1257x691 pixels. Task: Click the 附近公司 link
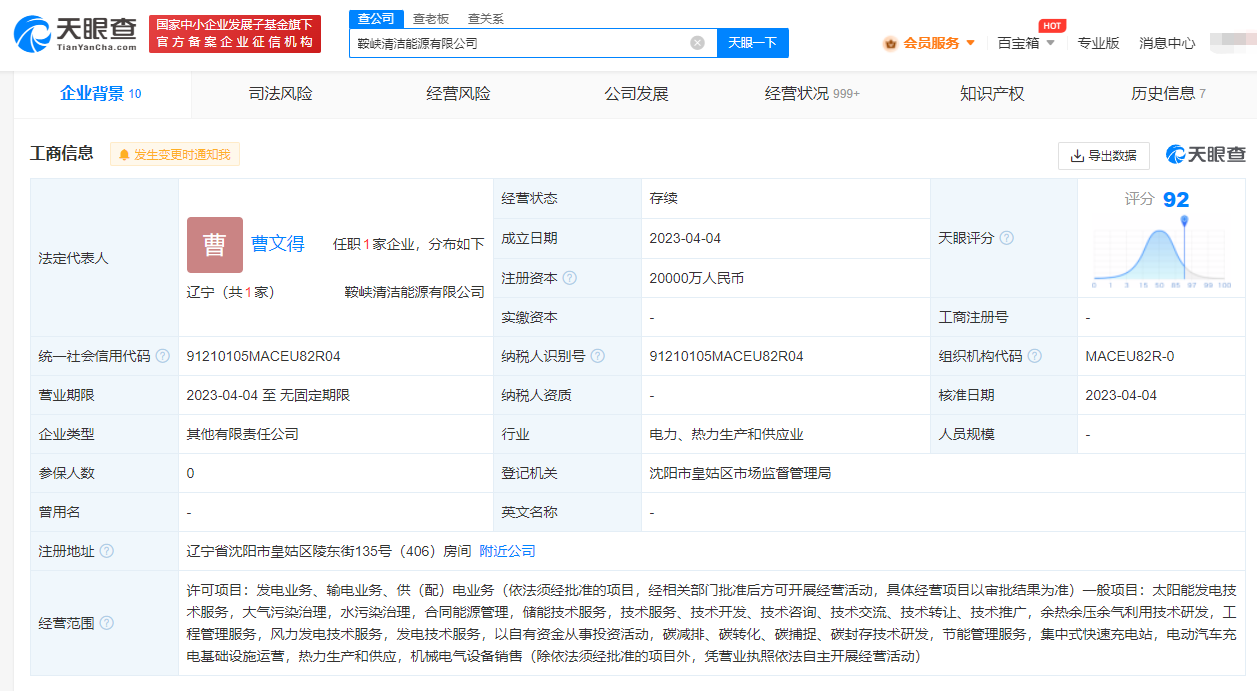pyautogui.click(x=507, y=551)
